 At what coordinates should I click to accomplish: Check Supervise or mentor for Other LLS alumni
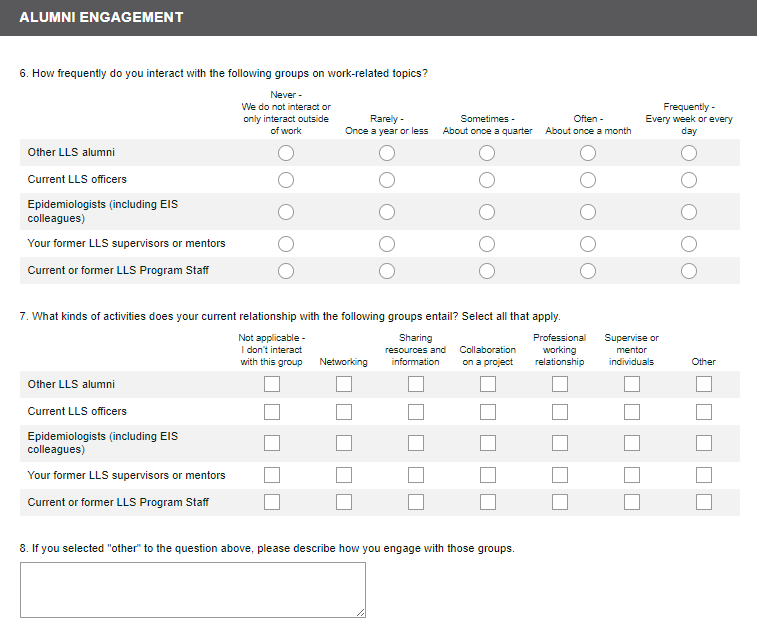click(632, 384)
